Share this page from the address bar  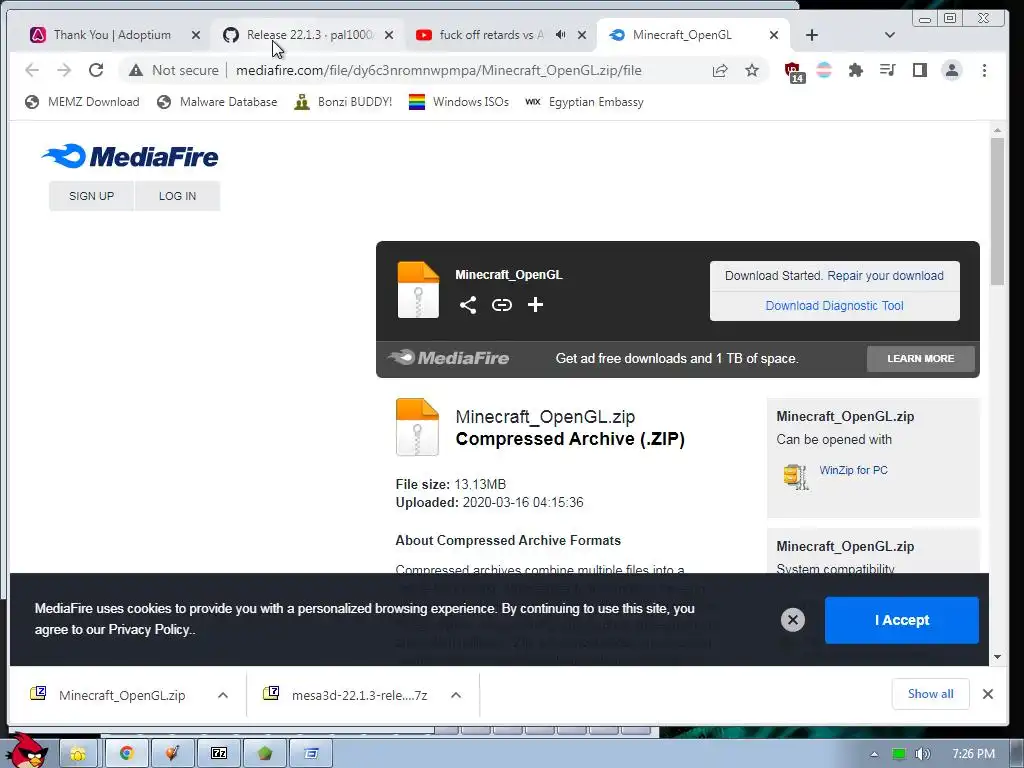click(720, 71)
